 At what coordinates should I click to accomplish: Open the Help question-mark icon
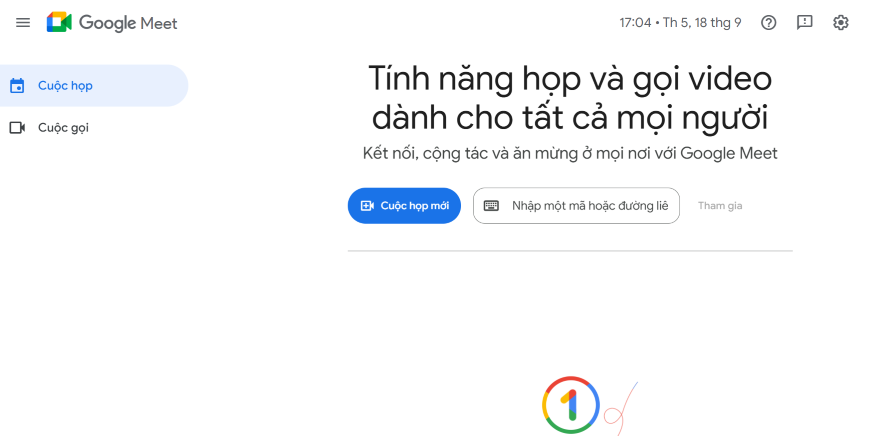(x=768, y=22)
